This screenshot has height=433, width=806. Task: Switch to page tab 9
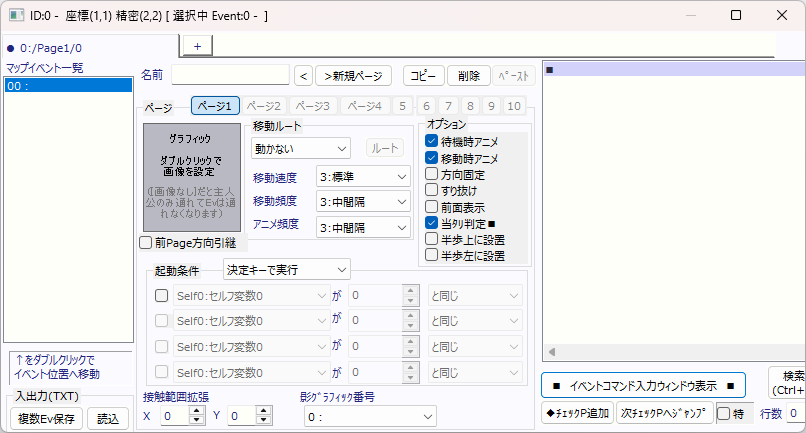tap(491, 106)
